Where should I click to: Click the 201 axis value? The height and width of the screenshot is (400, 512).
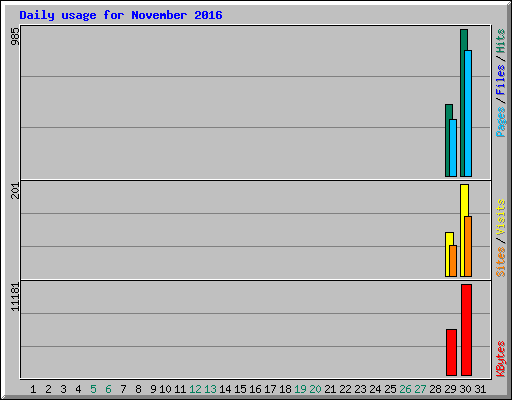[15, 191]
